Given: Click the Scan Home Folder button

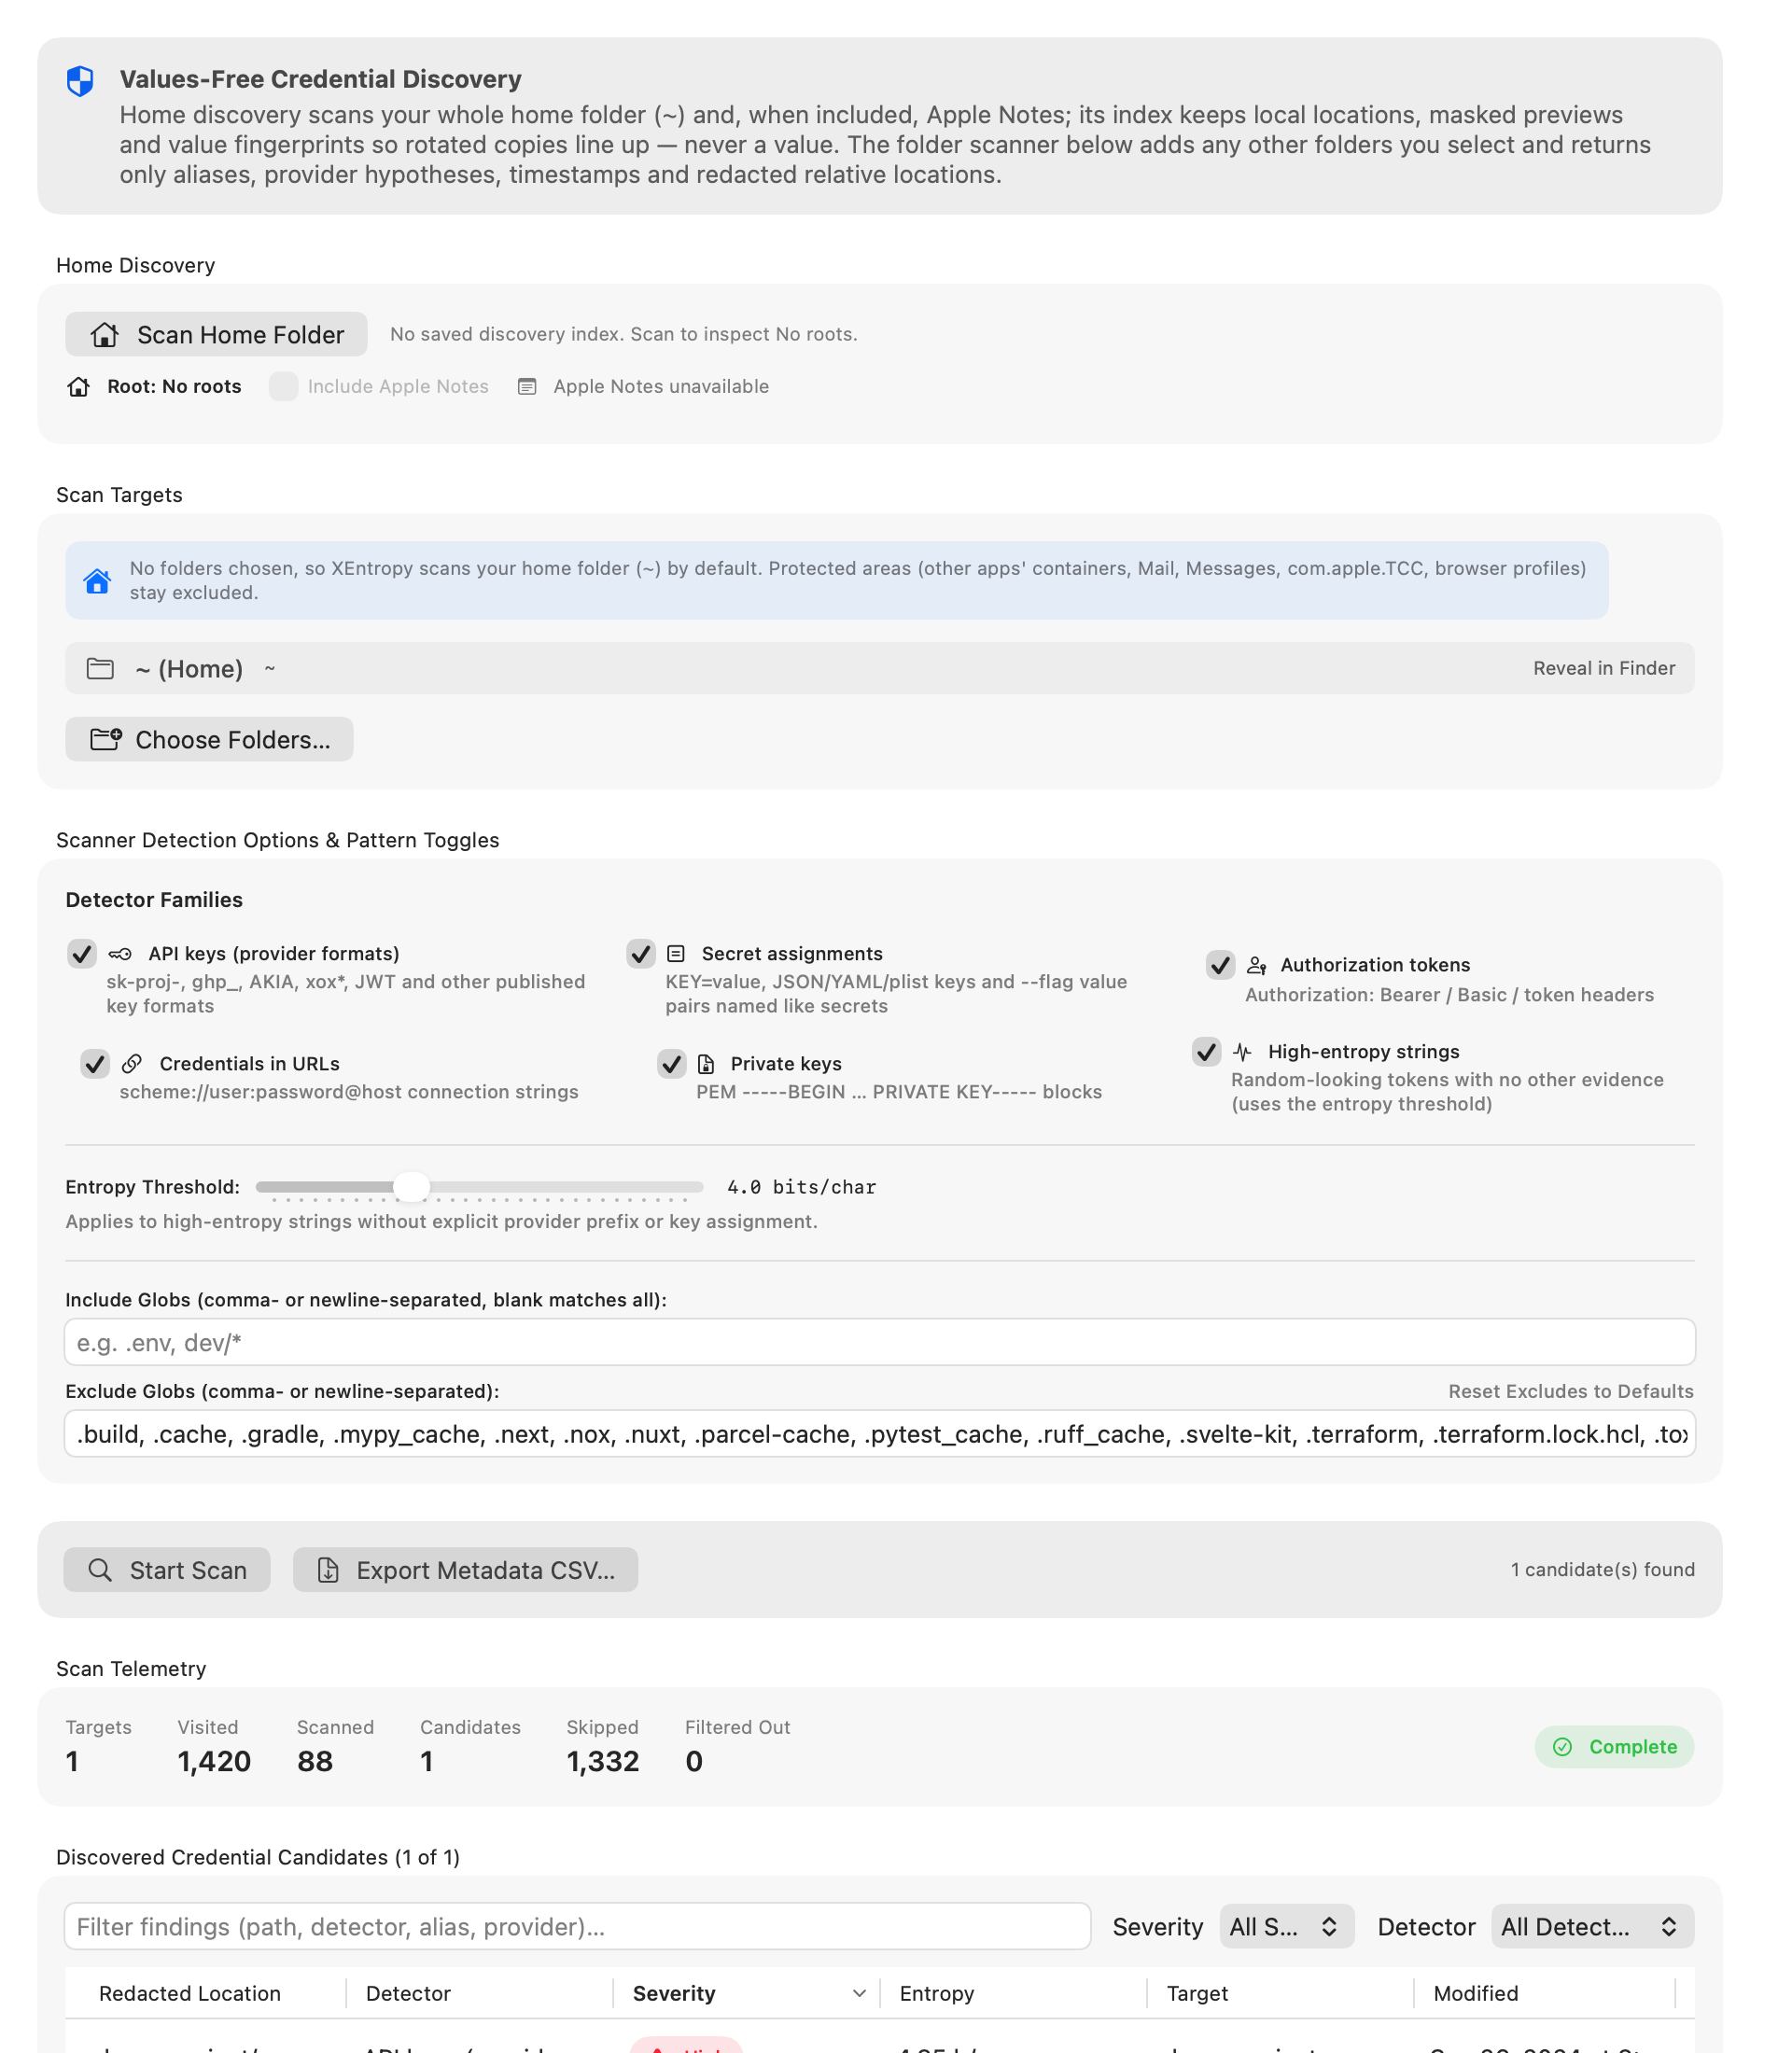Looking at the screenshot, I should click(217, 335).
